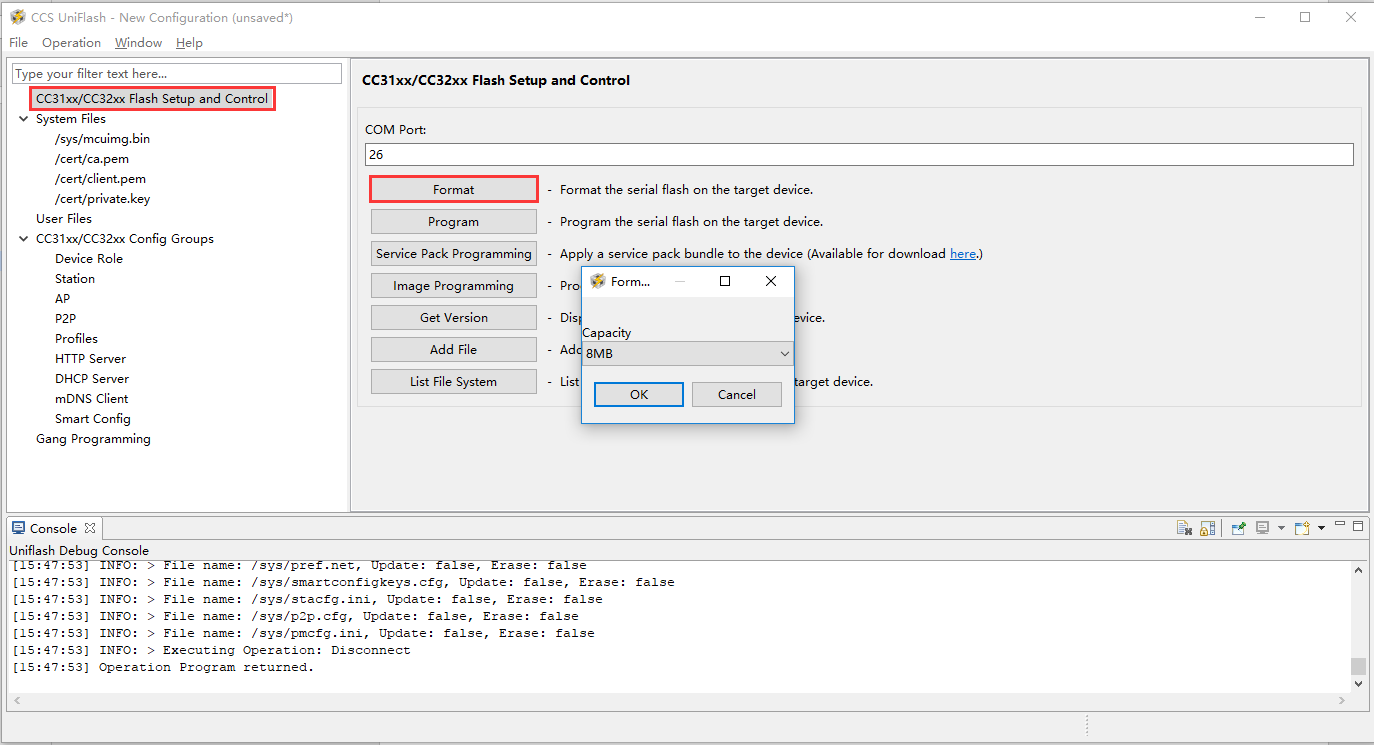Pin the console with the Pin Console icon

(x=1239, y=528)
